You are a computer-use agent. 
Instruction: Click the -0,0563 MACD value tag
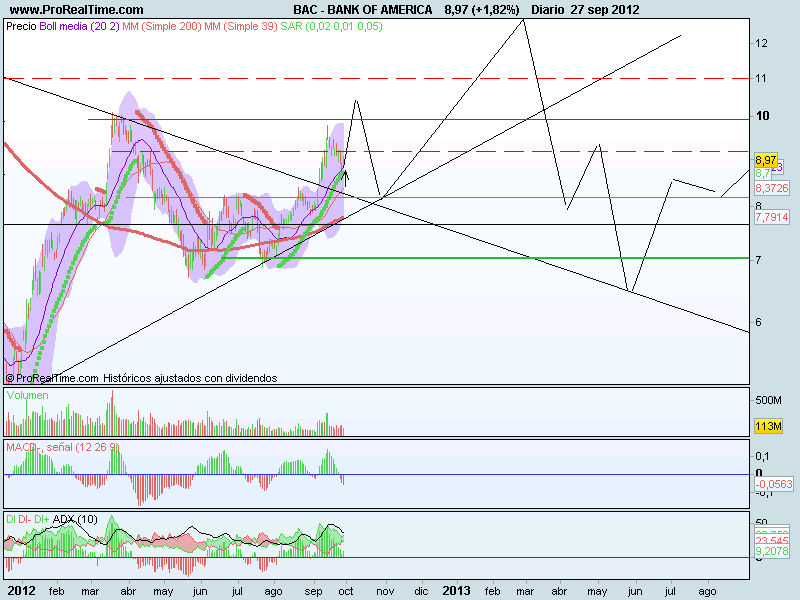(x=774, y=484)
